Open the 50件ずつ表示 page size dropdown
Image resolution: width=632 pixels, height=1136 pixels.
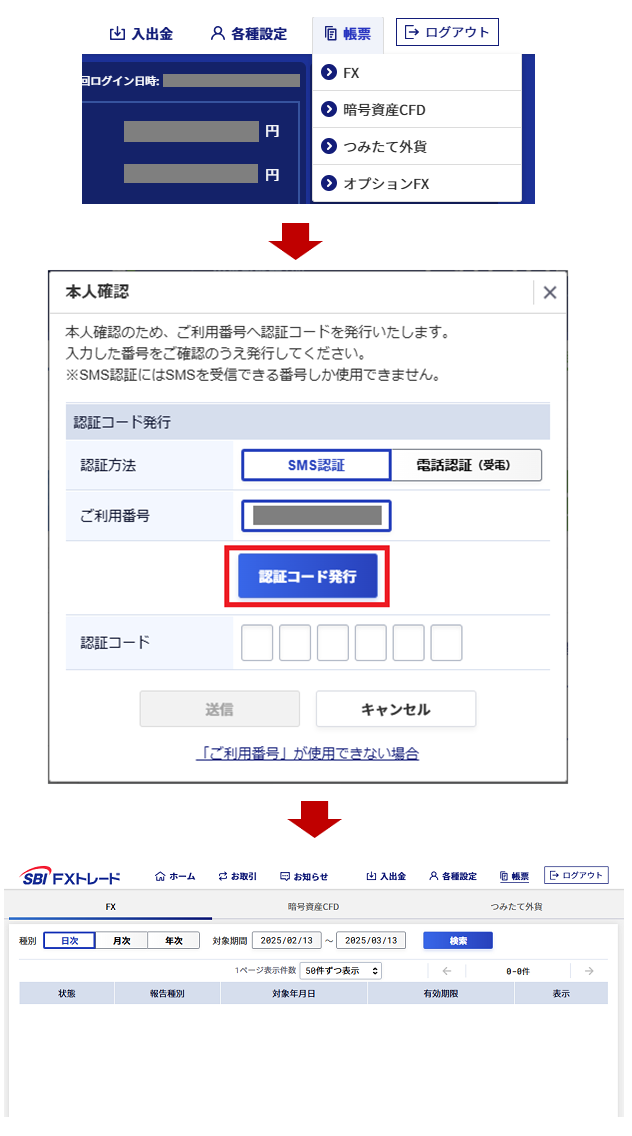(x=341, y=970)
